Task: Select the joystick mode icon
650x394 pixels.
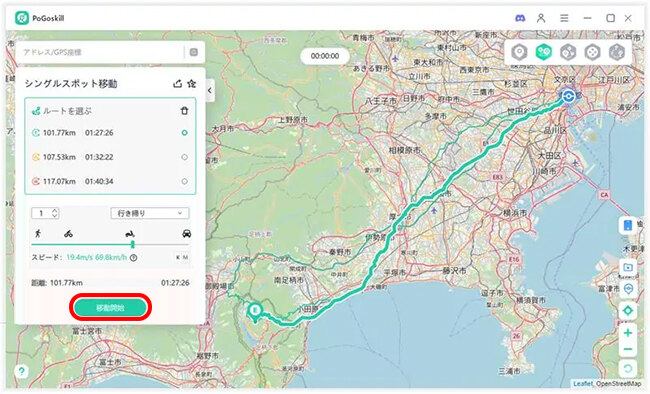Action: 592,52
